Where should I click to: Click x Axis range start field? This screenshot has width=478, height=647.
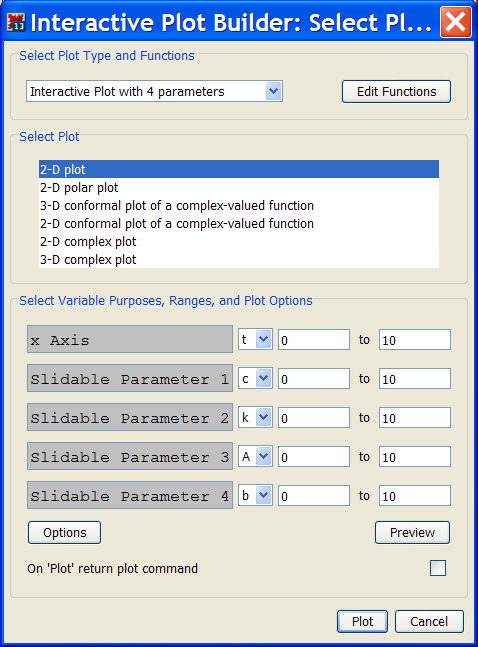pyautogui.click(x=314, y=340)
